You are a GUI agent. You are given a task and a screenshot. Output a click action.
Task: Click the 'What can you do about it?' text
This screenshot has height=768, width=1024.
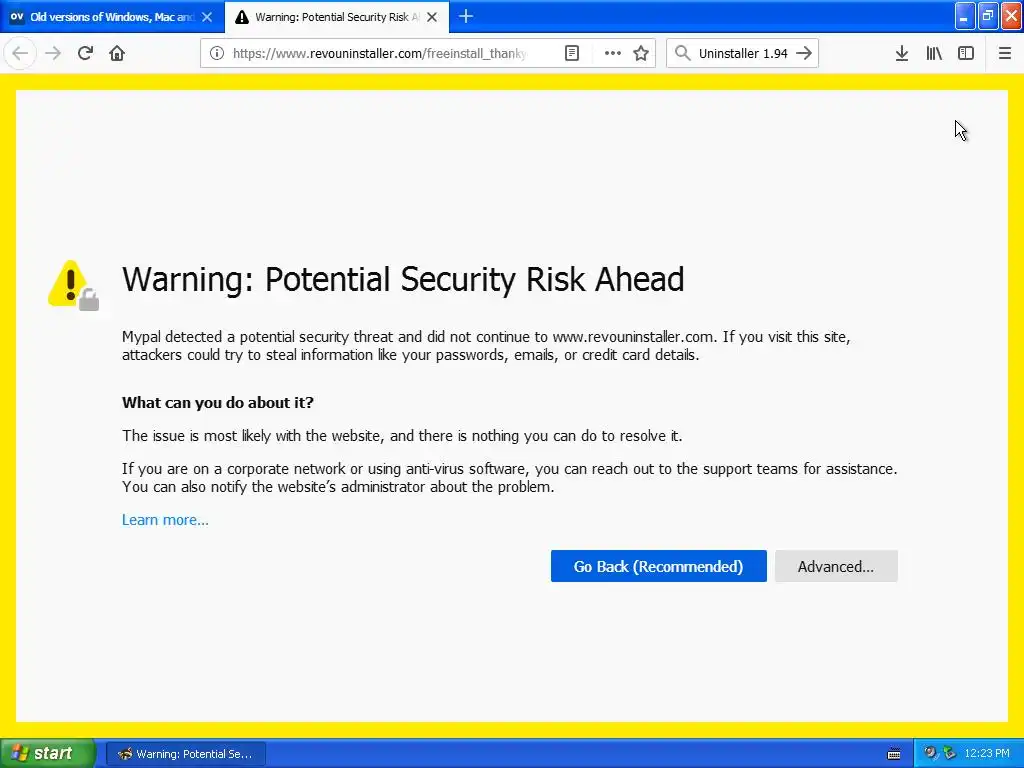click(217, 402)
